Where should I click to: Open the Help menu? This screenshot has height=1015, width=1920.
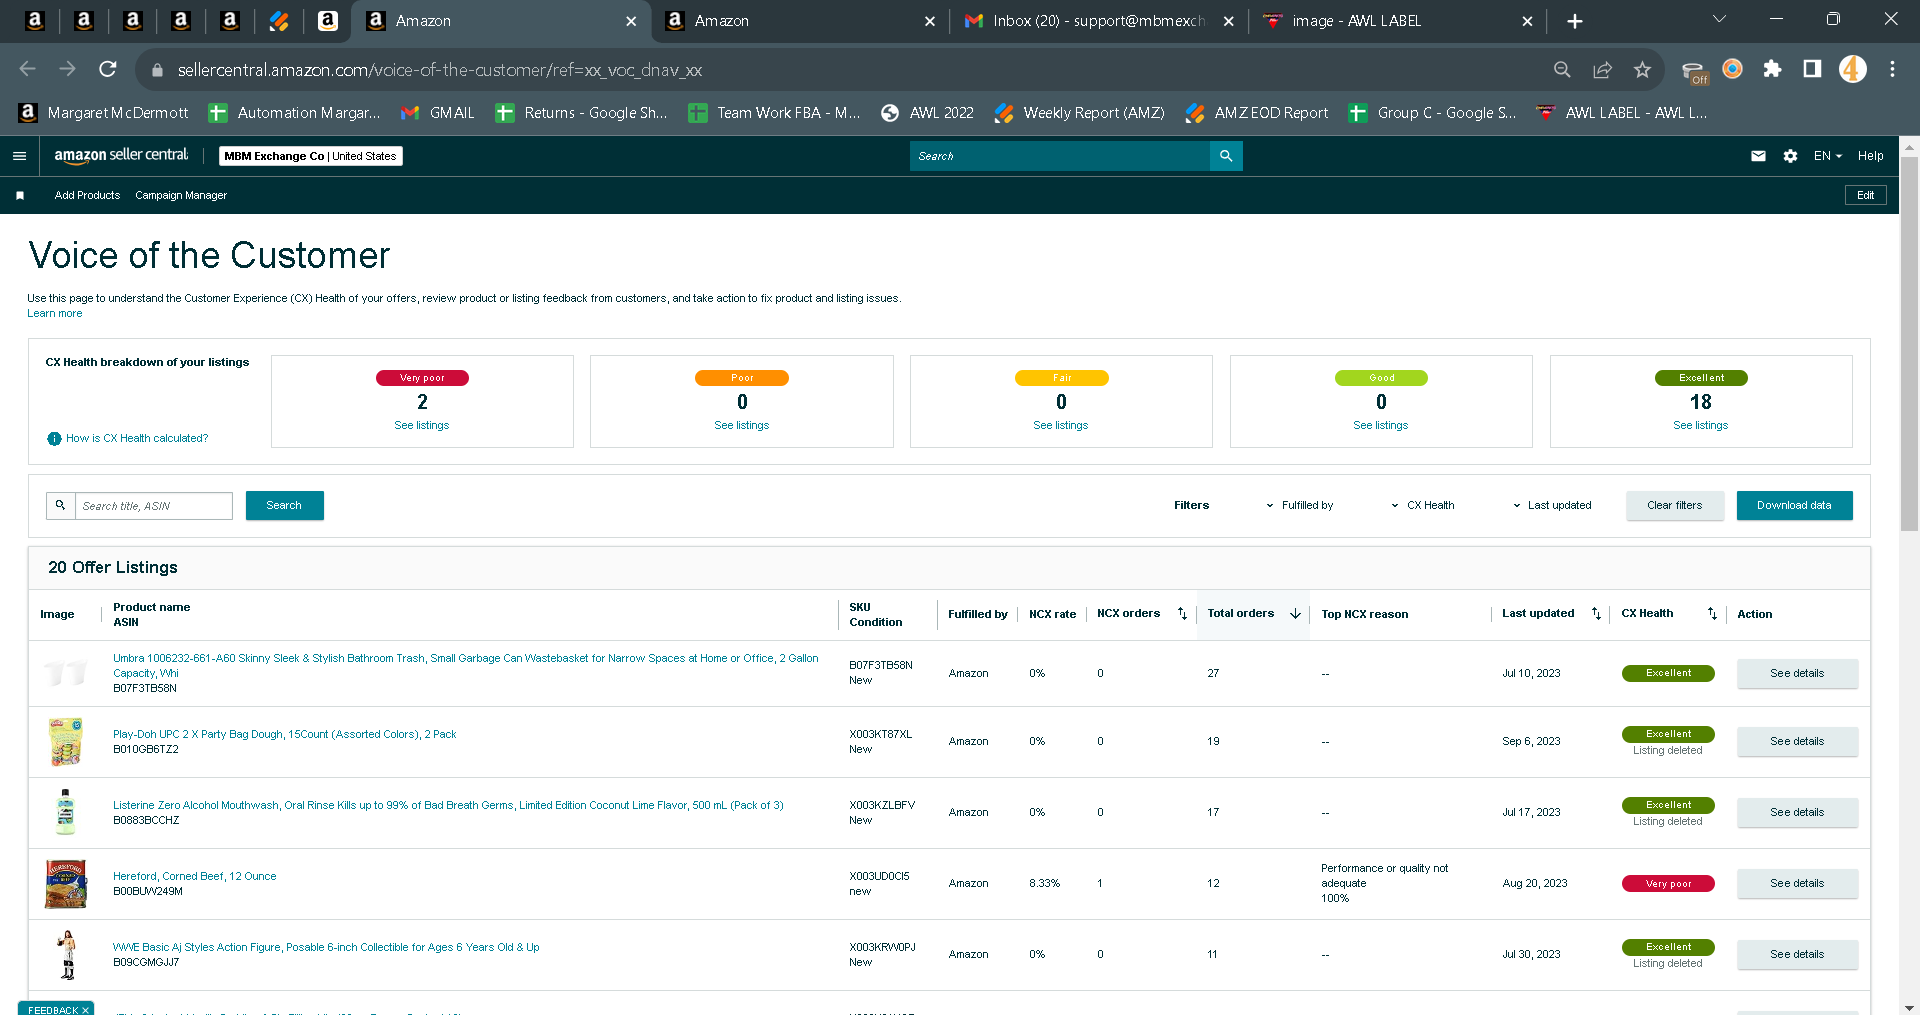tap(1870, 156)
